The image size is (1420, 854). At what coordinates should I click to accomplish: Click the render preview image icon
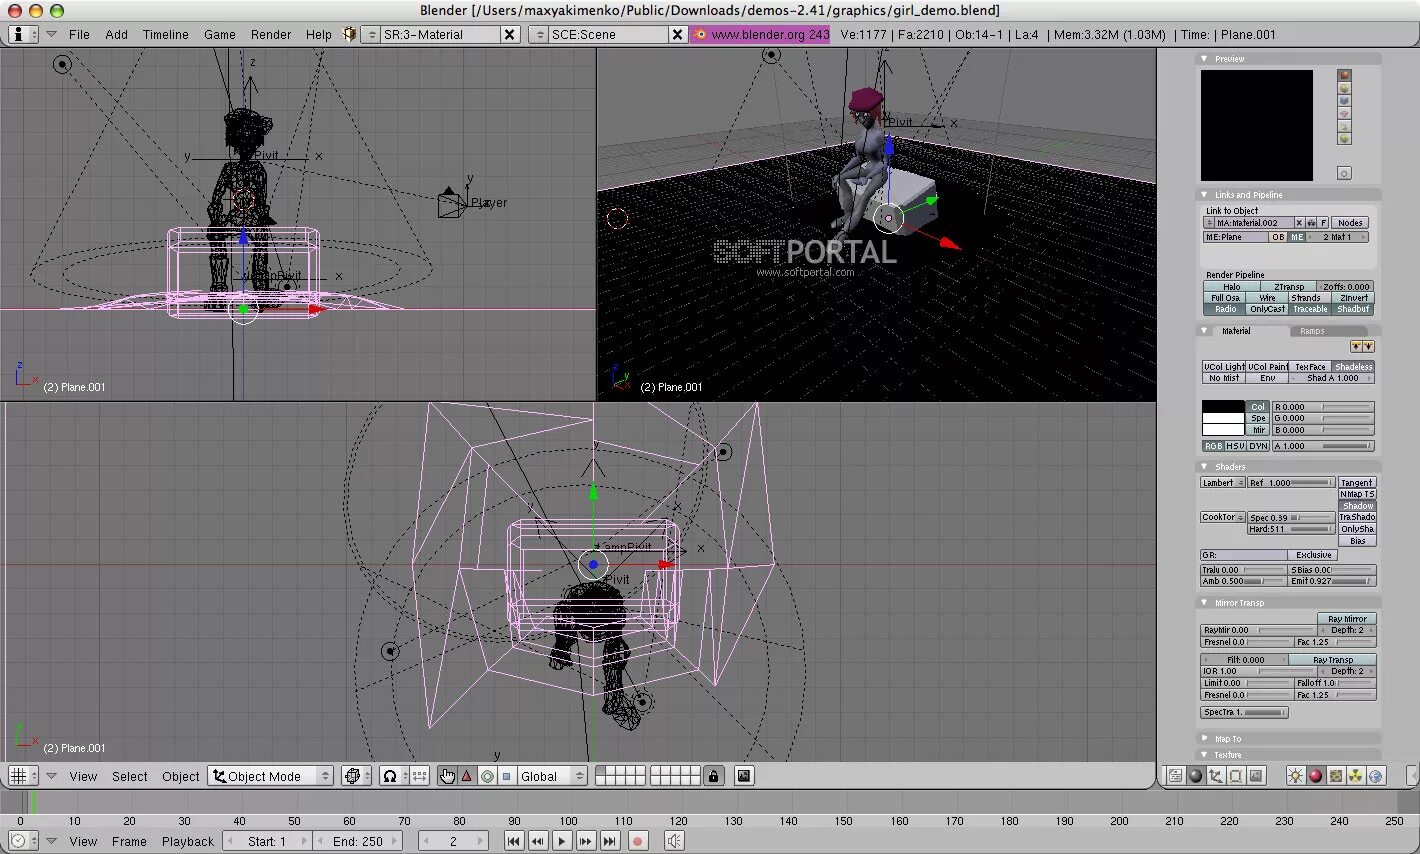pos(744,776)
